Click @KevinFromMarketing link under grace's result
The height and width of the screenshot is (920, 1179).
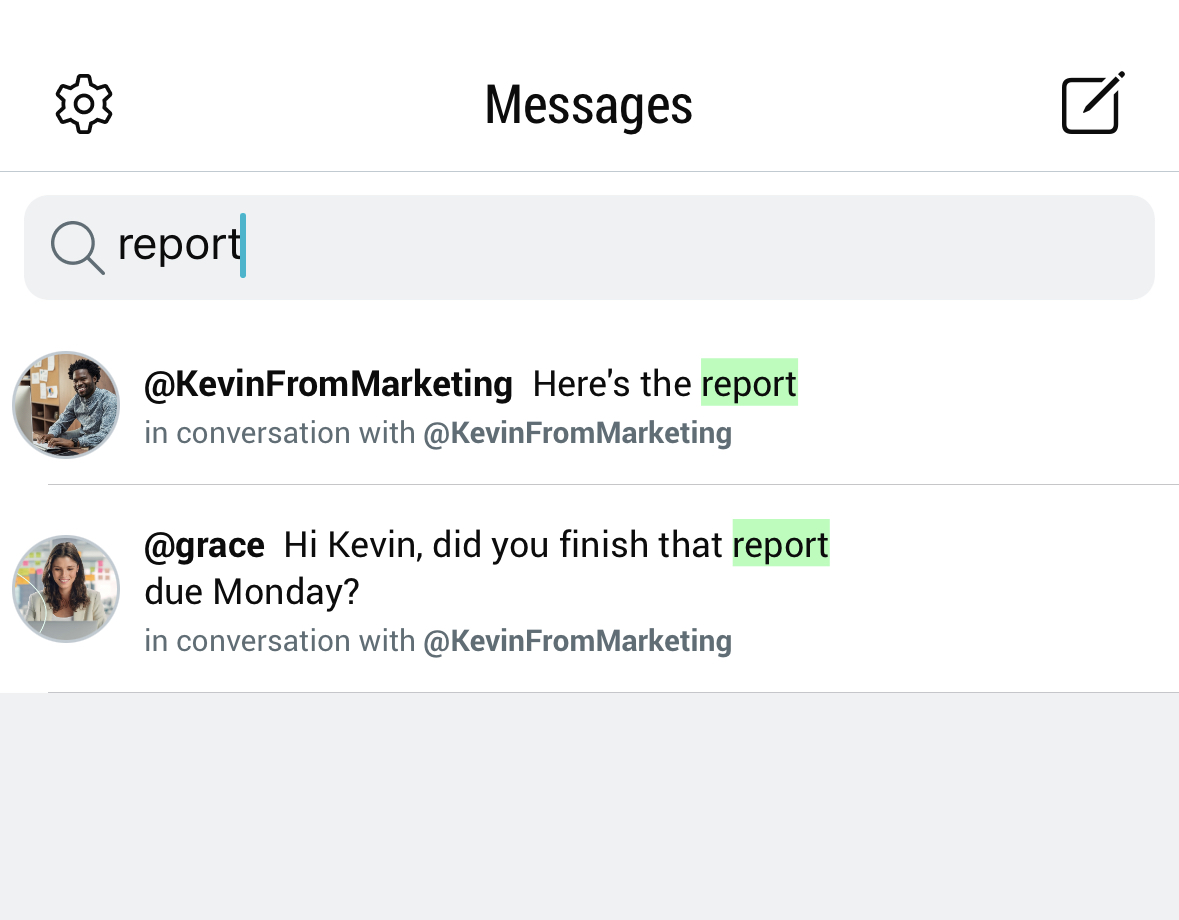point(577,642)
